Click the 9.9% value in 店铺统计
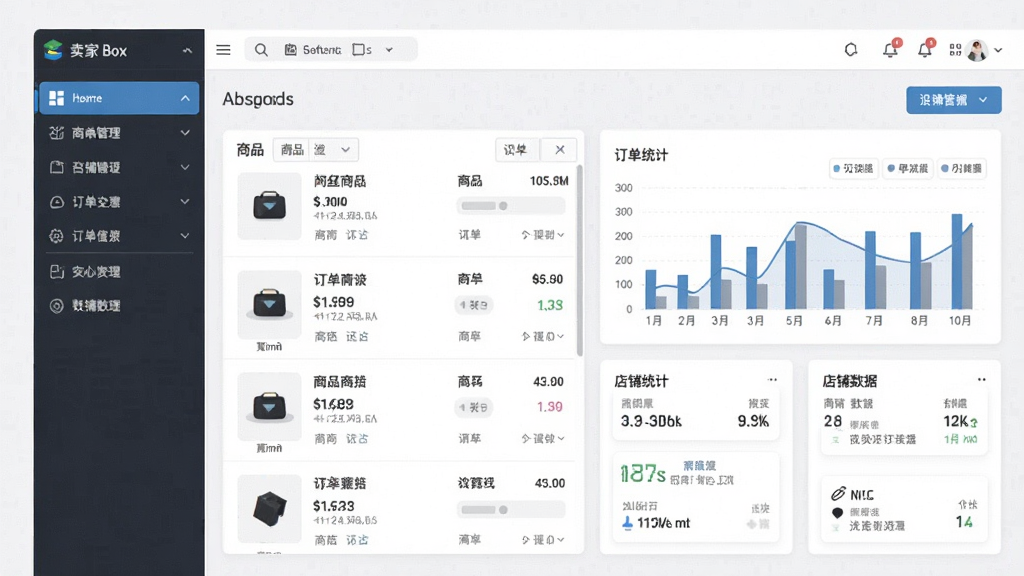The image size is (1024, 576). coord(753,421)
